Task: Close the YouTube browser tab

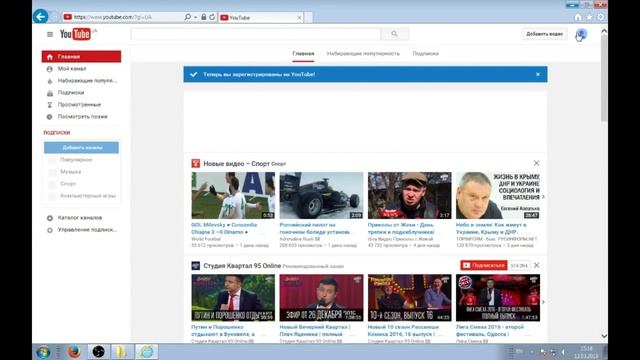Action: coord(299,18)
